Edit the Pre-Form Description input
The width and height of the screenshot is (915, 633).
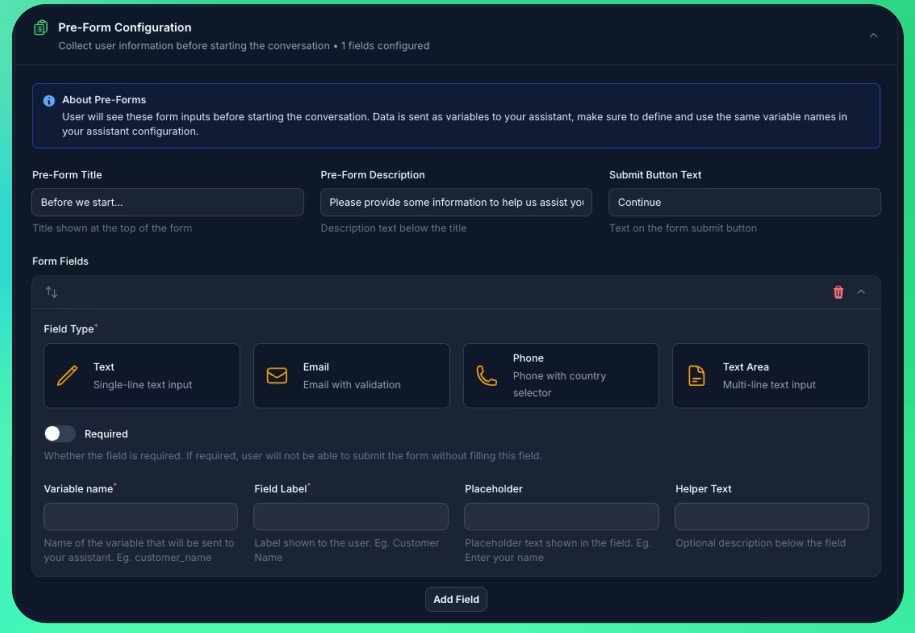coord(455,202)
